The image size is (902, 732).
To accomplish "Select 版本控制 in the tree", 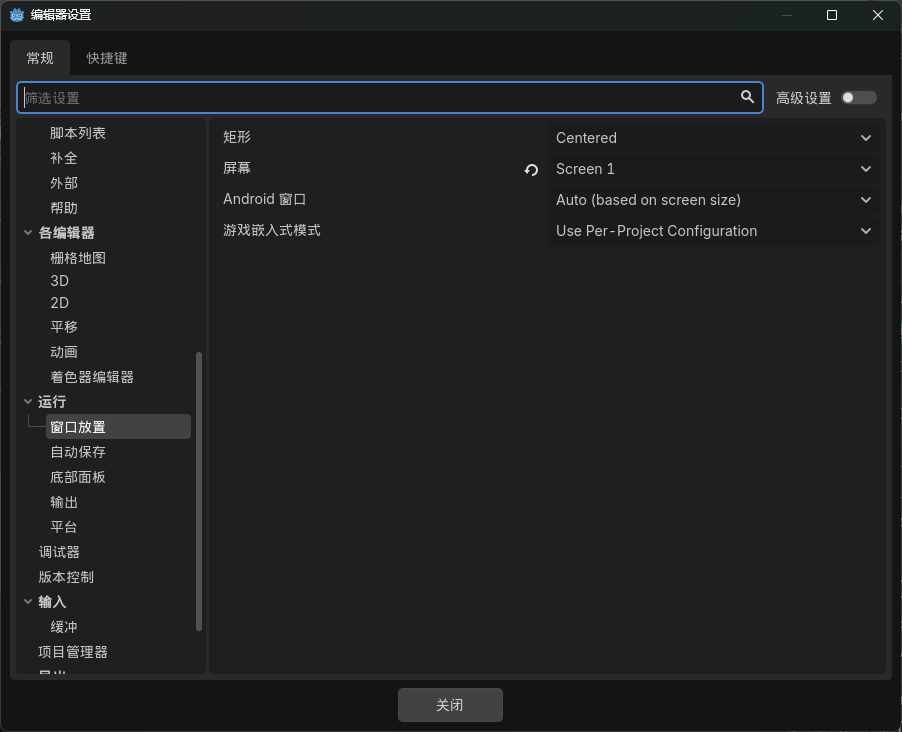I will coord(66,577).
